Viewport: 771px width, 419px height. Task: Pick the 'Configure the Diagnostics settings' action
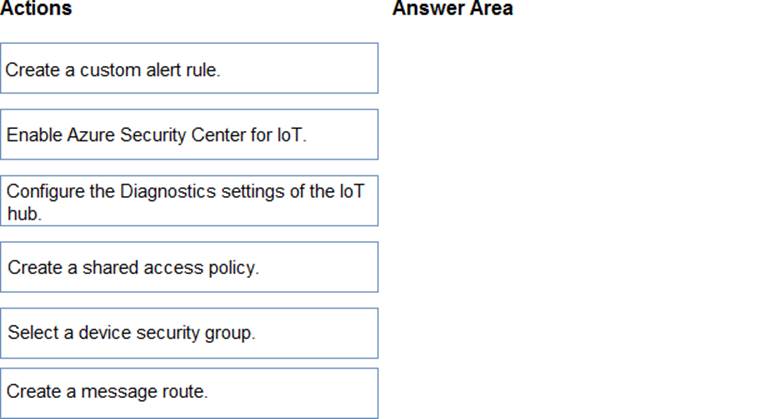click(189, 201)
